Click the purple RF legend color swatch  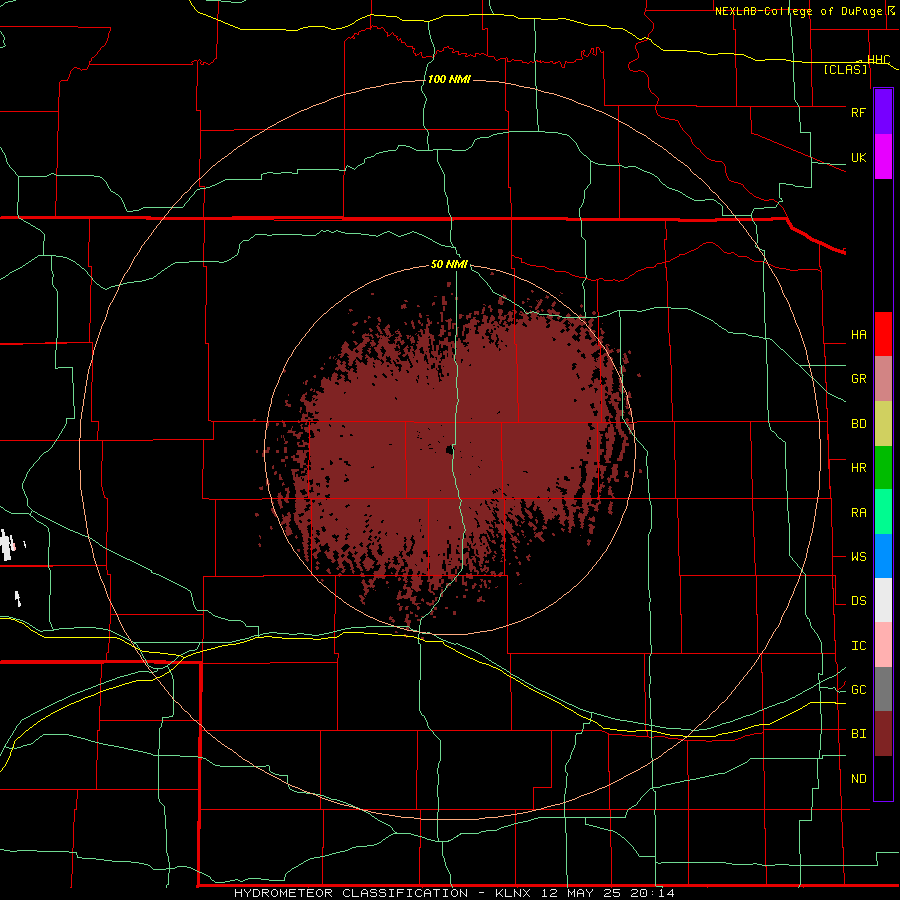click(x=883, y=112)
